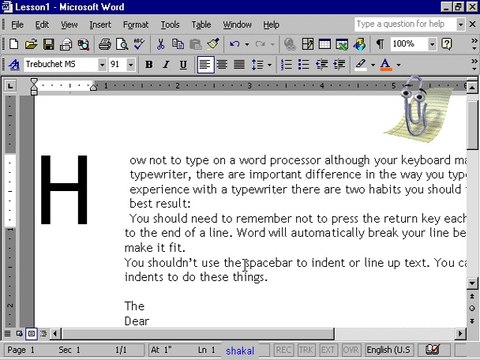Screen dimensions: 480x360
Task: Toggle Italic formatting
Action: point(166,64)
